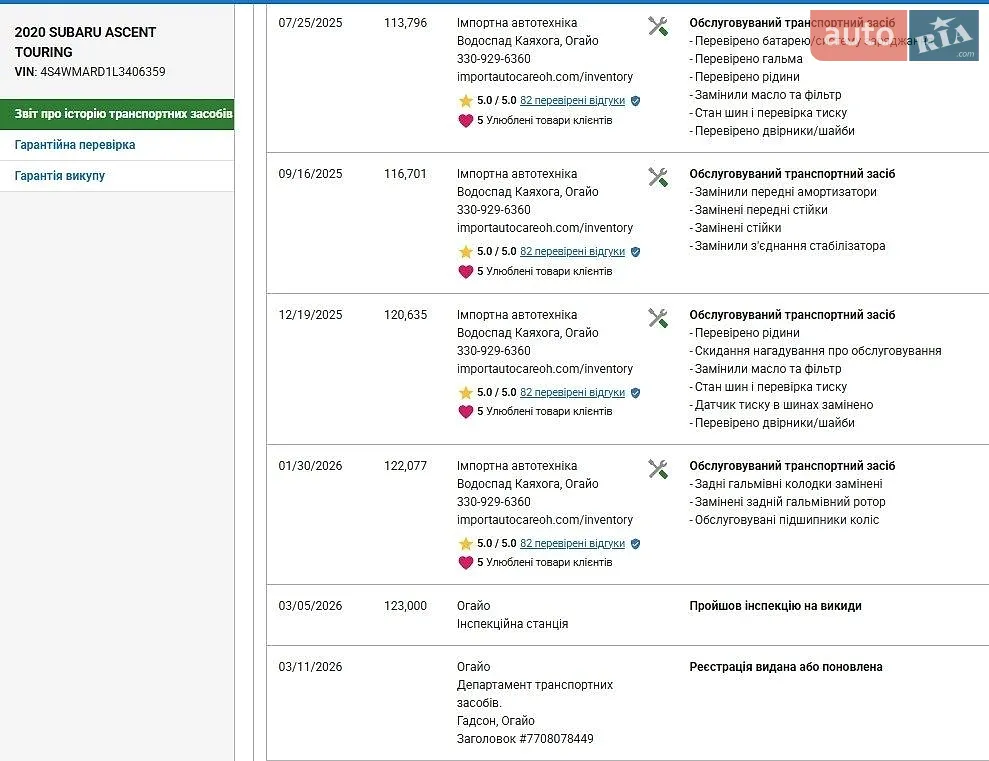Click phone 330-929-6360 in 09/16/2025 row
The height and width of the screenshot is (761, 989).
coord(494,210)
